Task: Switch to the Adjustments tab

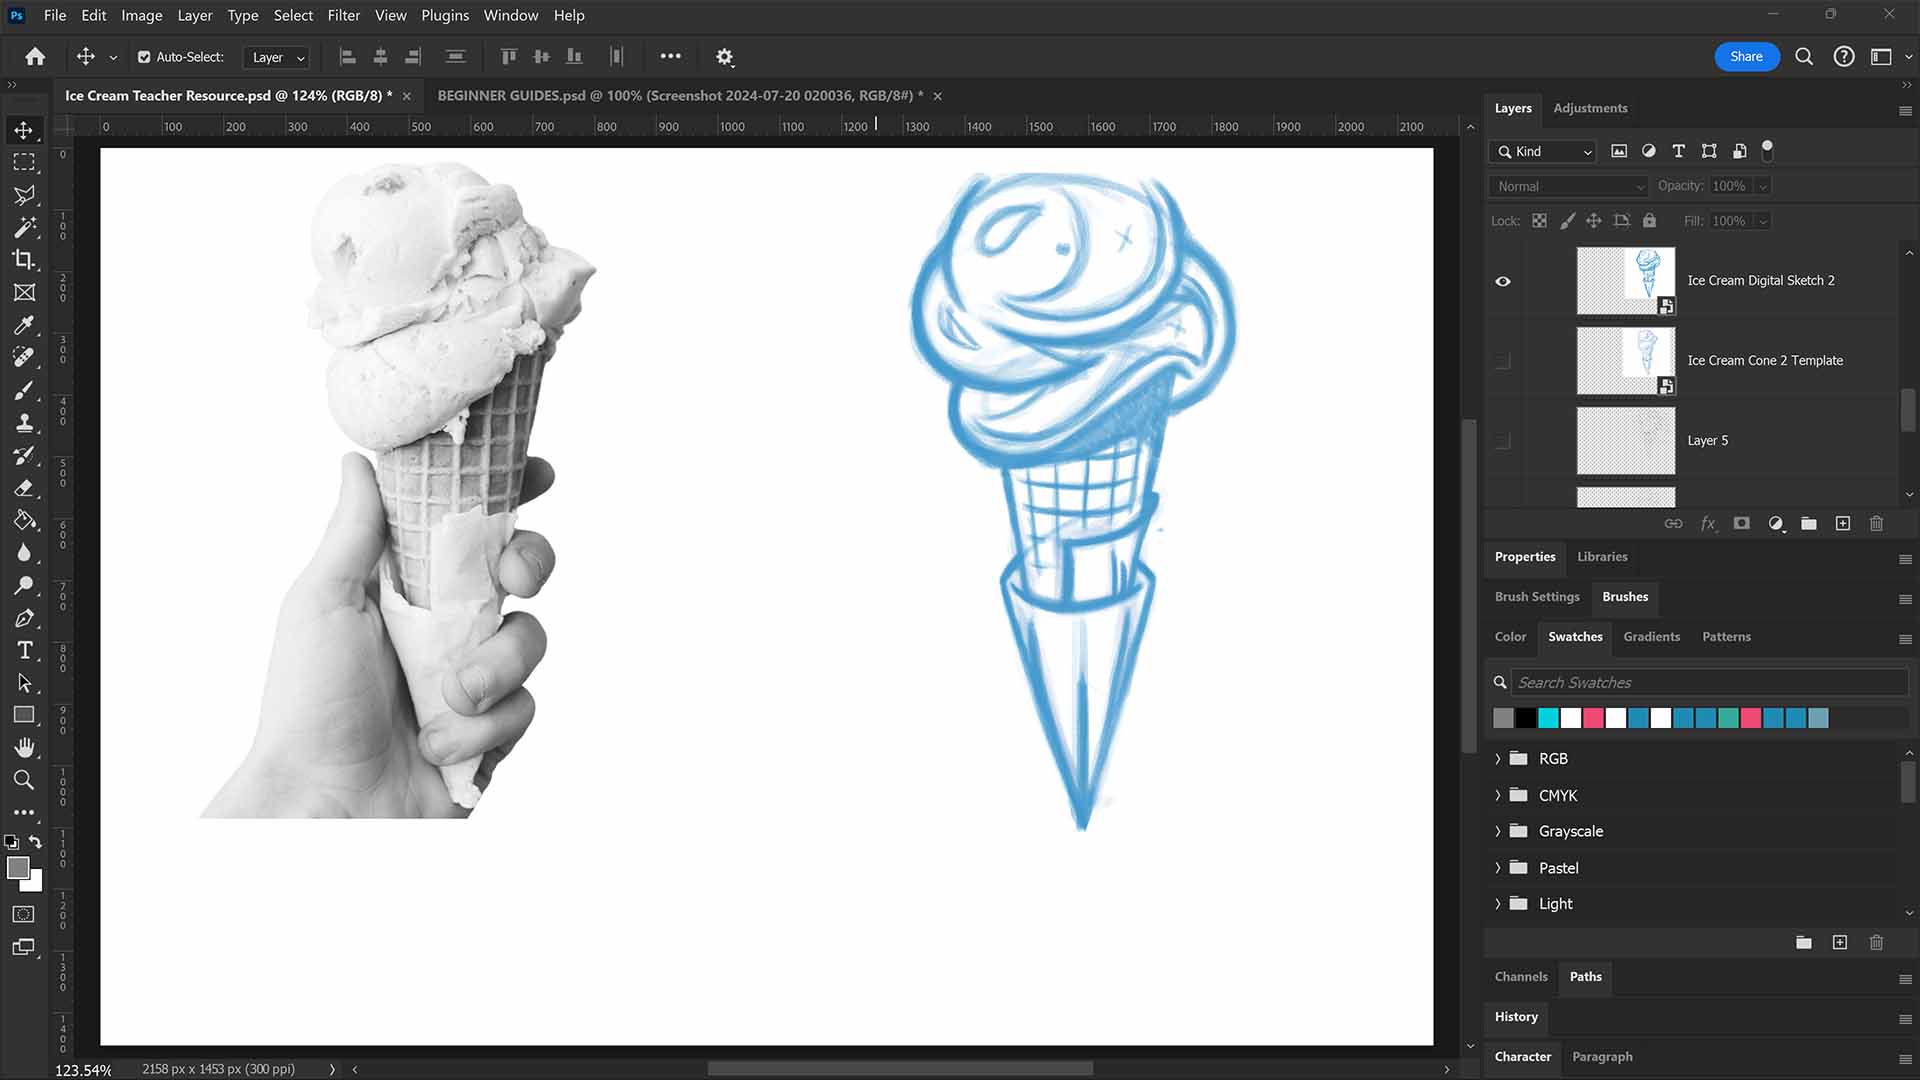Action: pos(1590,108)
